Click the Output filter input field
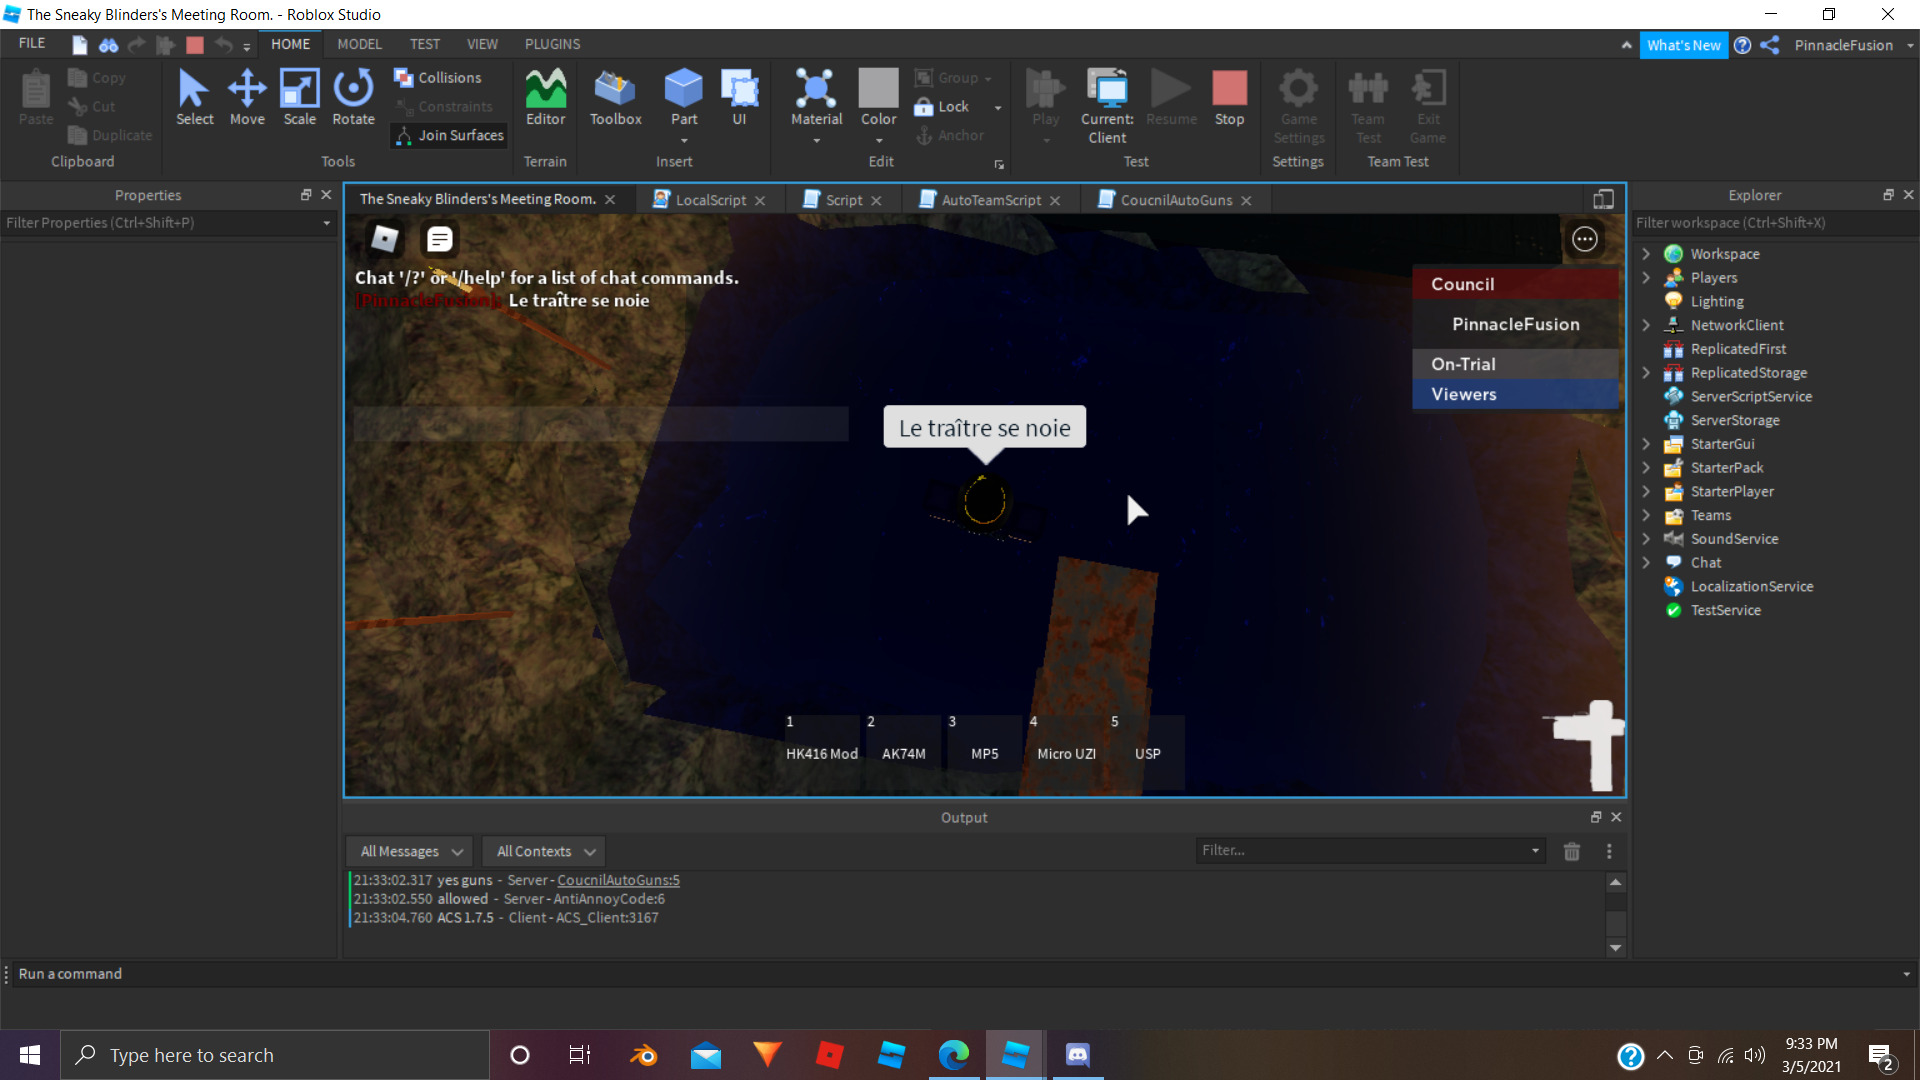The height and width of the screenshot is (1080, 1920). pos(1362,850)
